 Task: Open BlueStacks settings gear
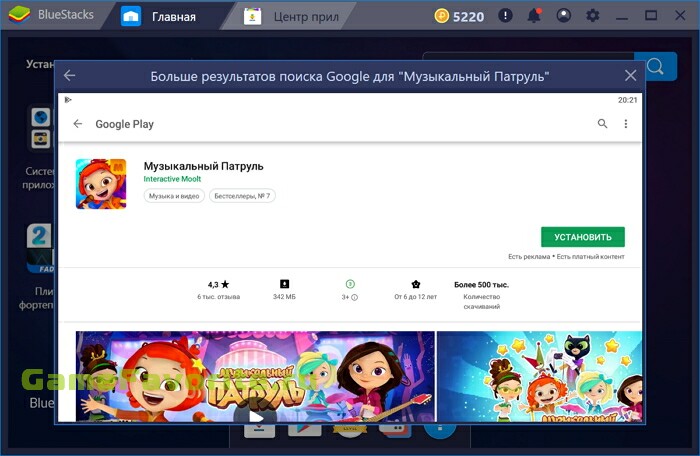tap(592, 16)
